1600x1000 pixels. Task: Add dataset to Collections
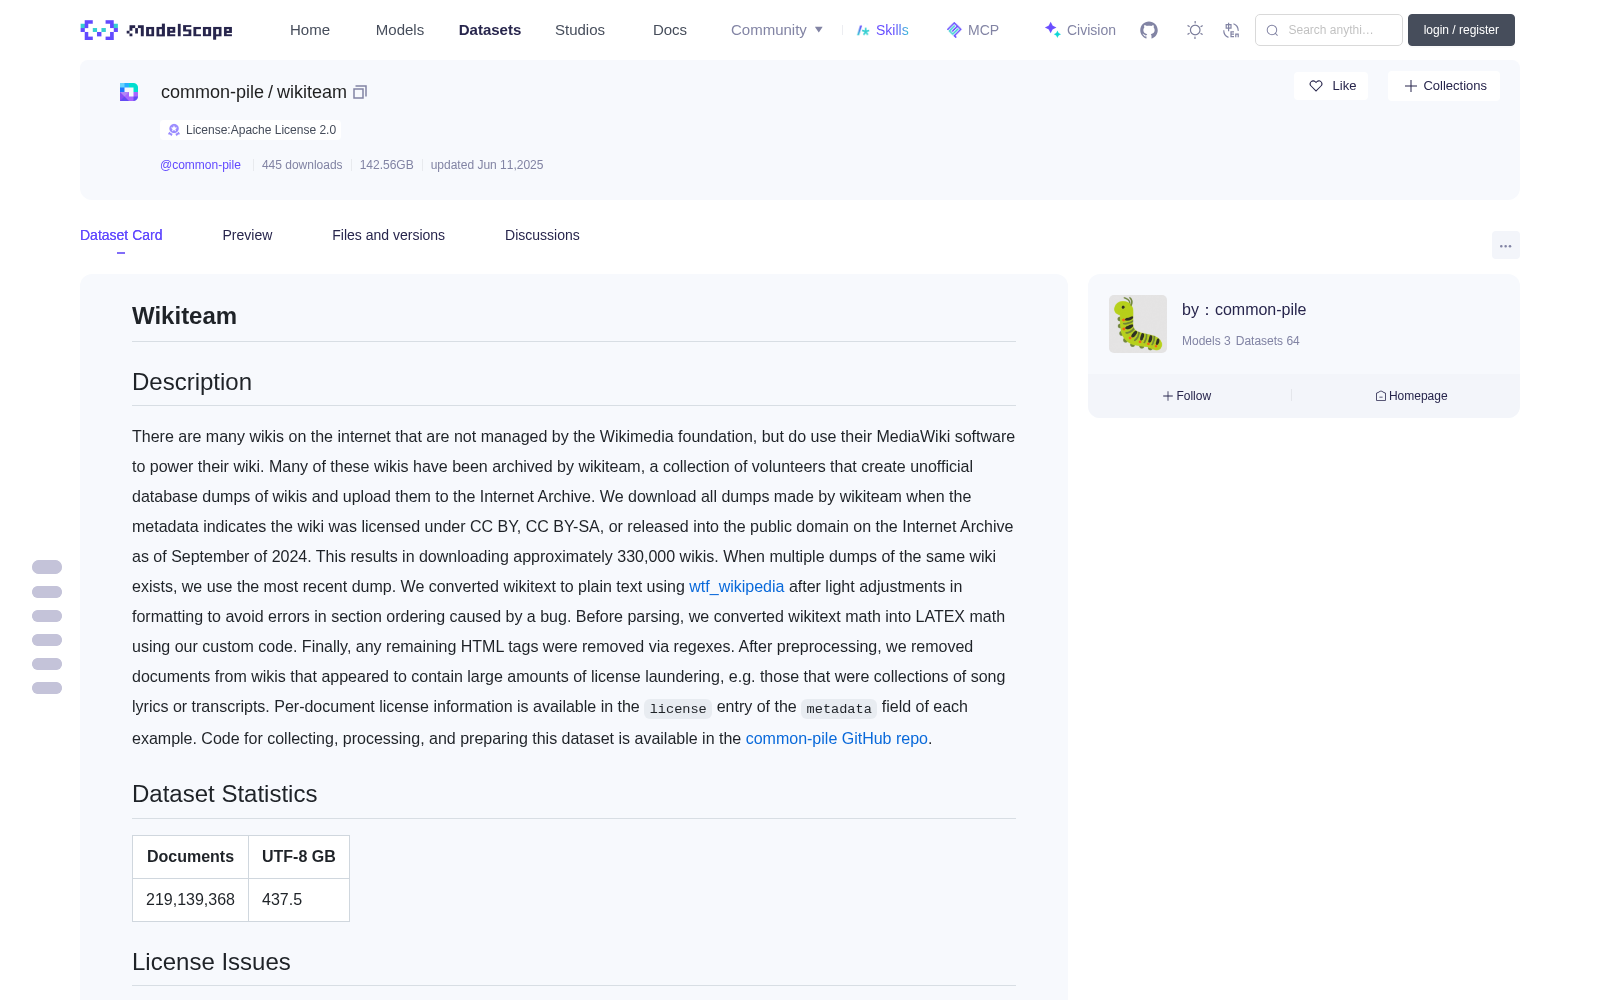[x=1444, y=86]
